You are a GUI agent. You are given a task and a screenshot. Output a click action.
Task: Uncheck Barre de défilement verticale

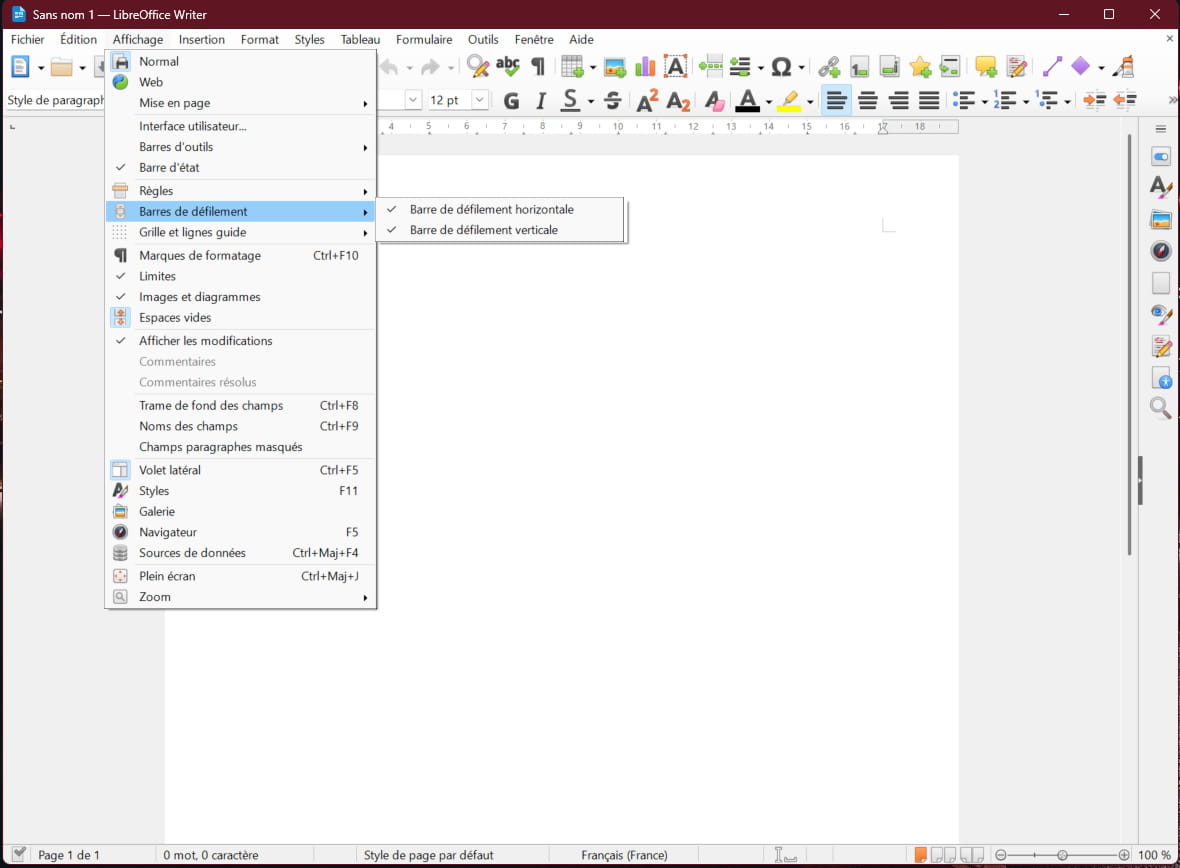[483, 230]
